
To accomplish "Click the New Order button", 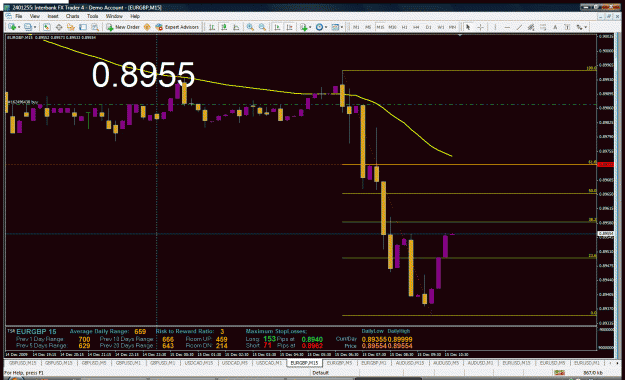I will [123, 27].
